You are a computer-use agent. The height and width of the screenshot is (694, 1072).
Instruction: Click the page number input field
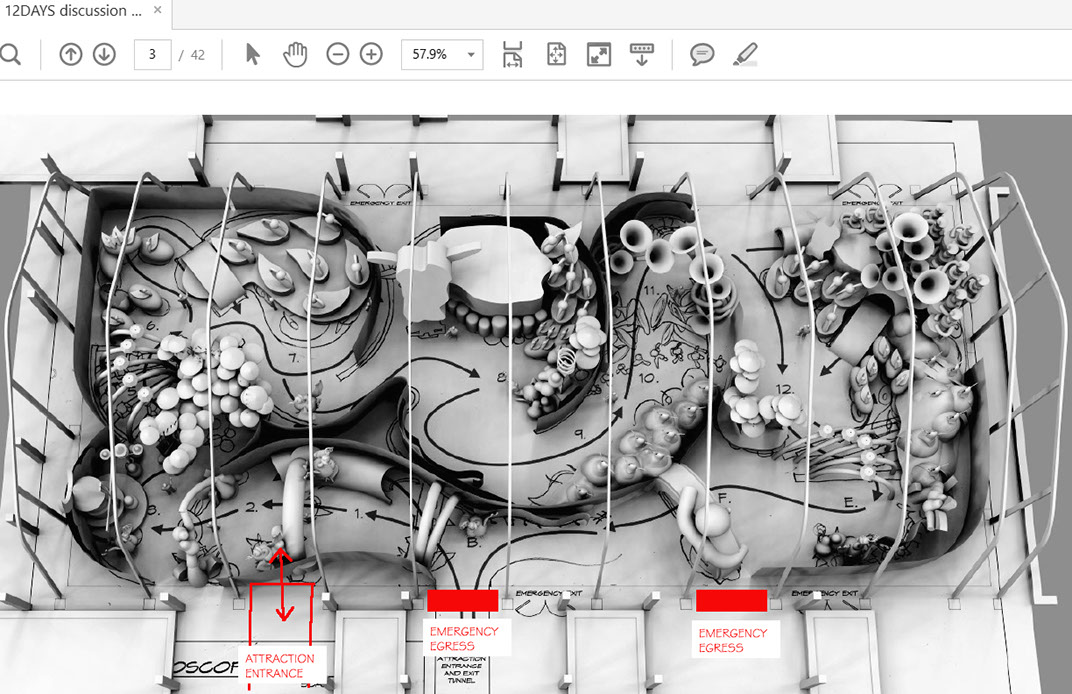[152, 55]
